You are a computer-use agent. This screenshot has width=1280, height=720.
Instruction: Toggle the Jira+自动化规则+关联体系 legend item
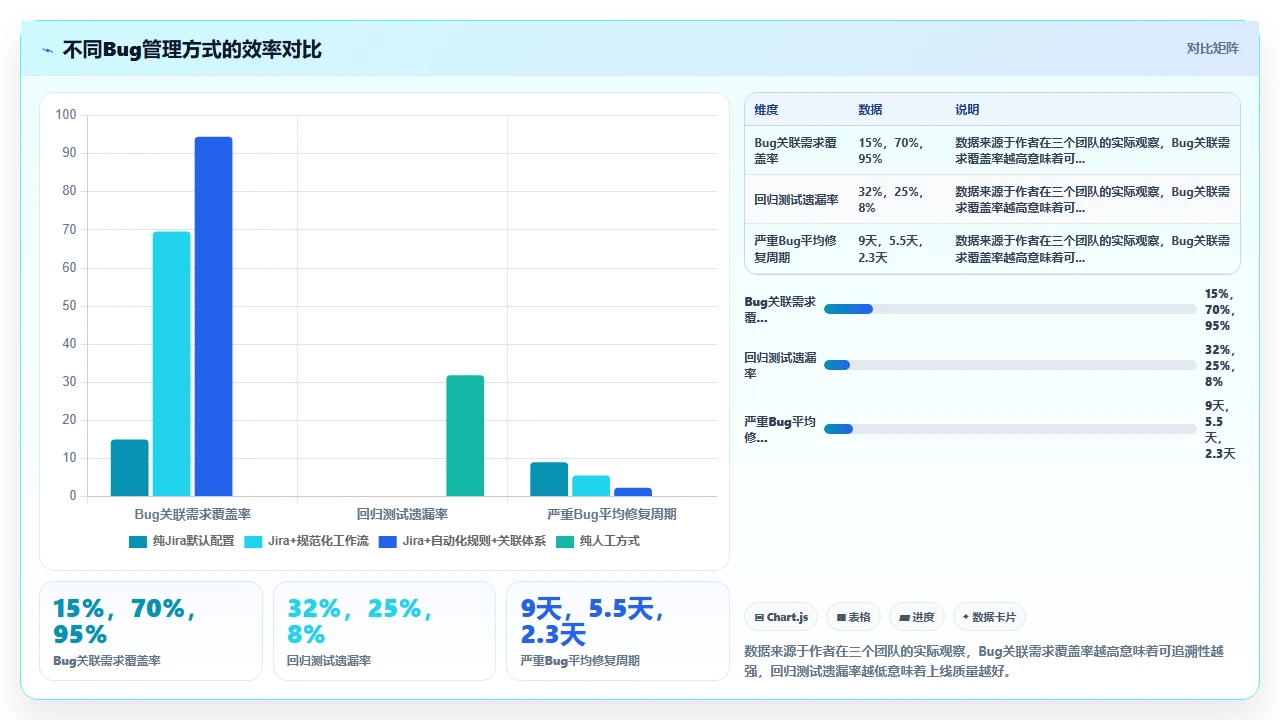[462, 541]
